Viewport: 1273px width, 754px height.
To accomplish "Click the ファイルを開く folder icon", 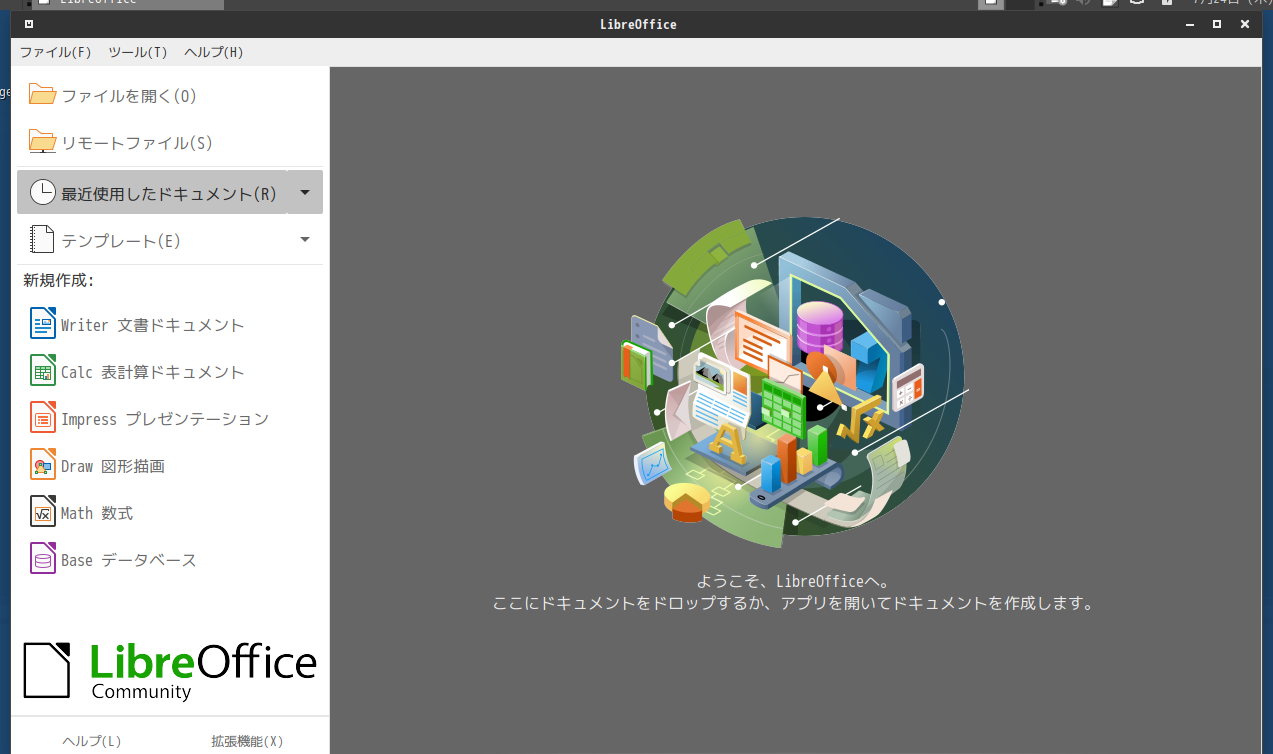I will (x=42, y=95).
